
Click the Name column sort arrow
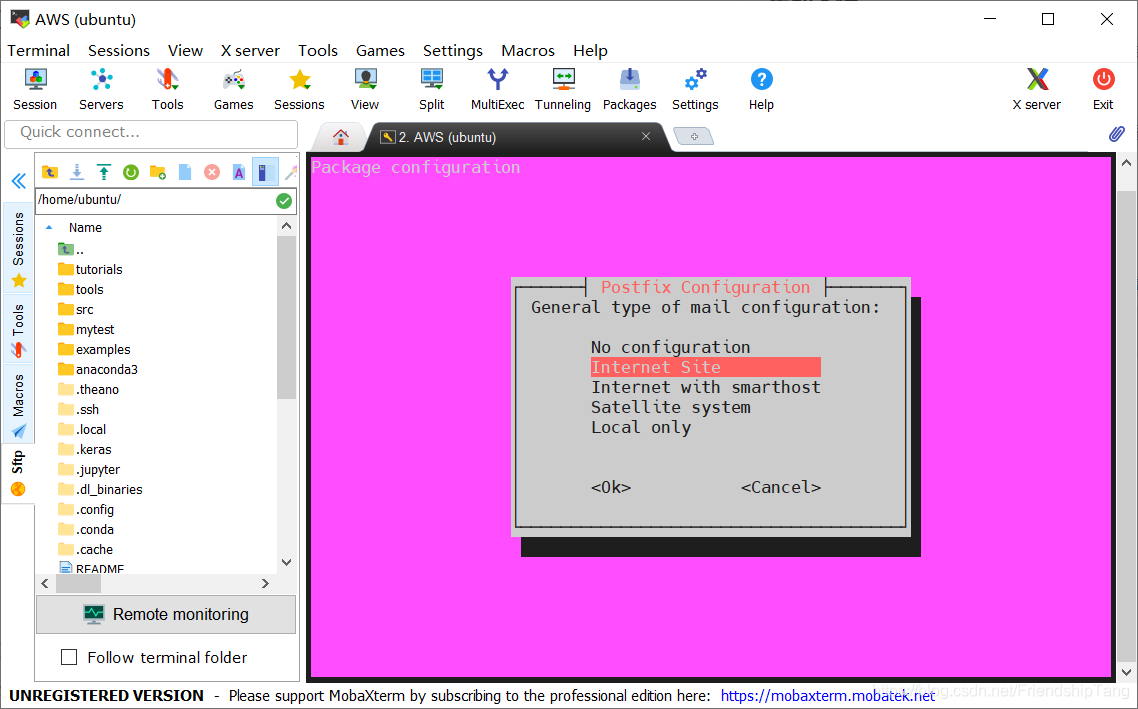tap(49, 227)
